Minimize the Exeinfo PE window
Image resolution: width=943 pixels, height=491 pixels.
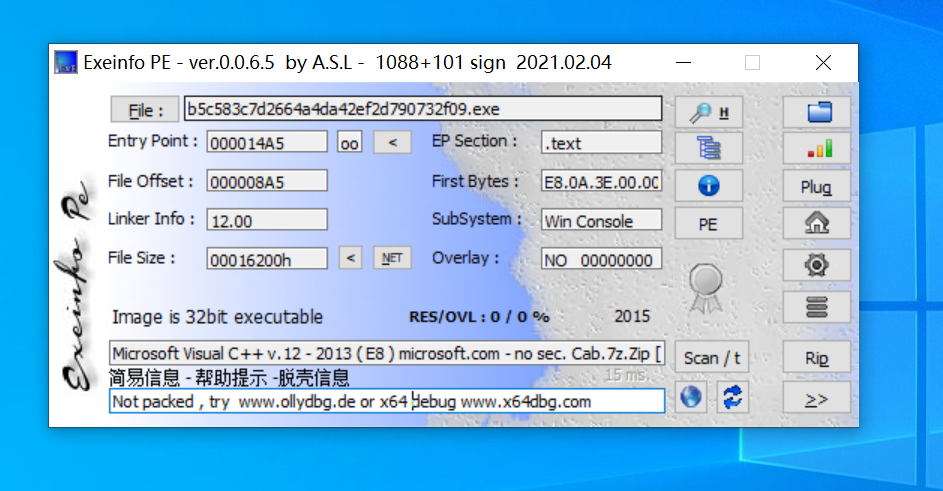coord(683,62)
